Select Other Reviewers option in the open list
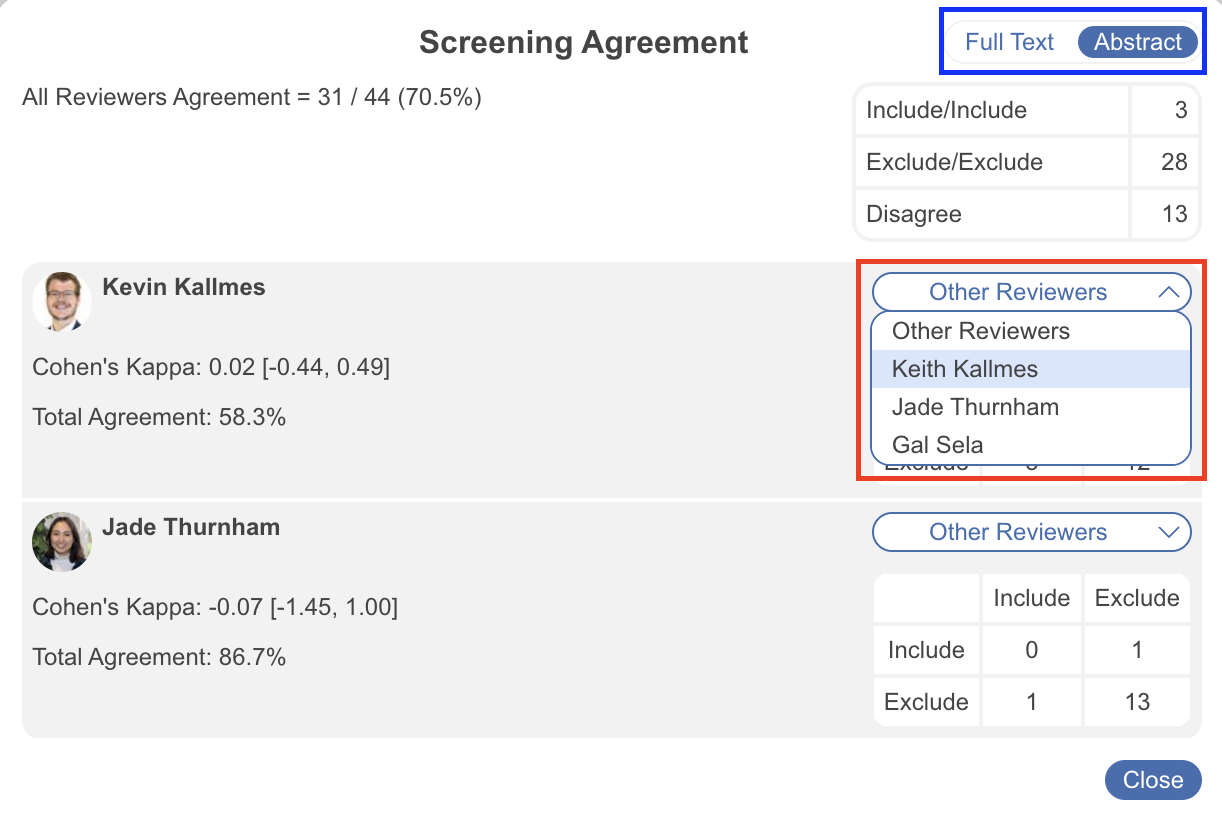Image resolution: width=1222 pixels, height=814 pixels. click(x=981, y=331)
